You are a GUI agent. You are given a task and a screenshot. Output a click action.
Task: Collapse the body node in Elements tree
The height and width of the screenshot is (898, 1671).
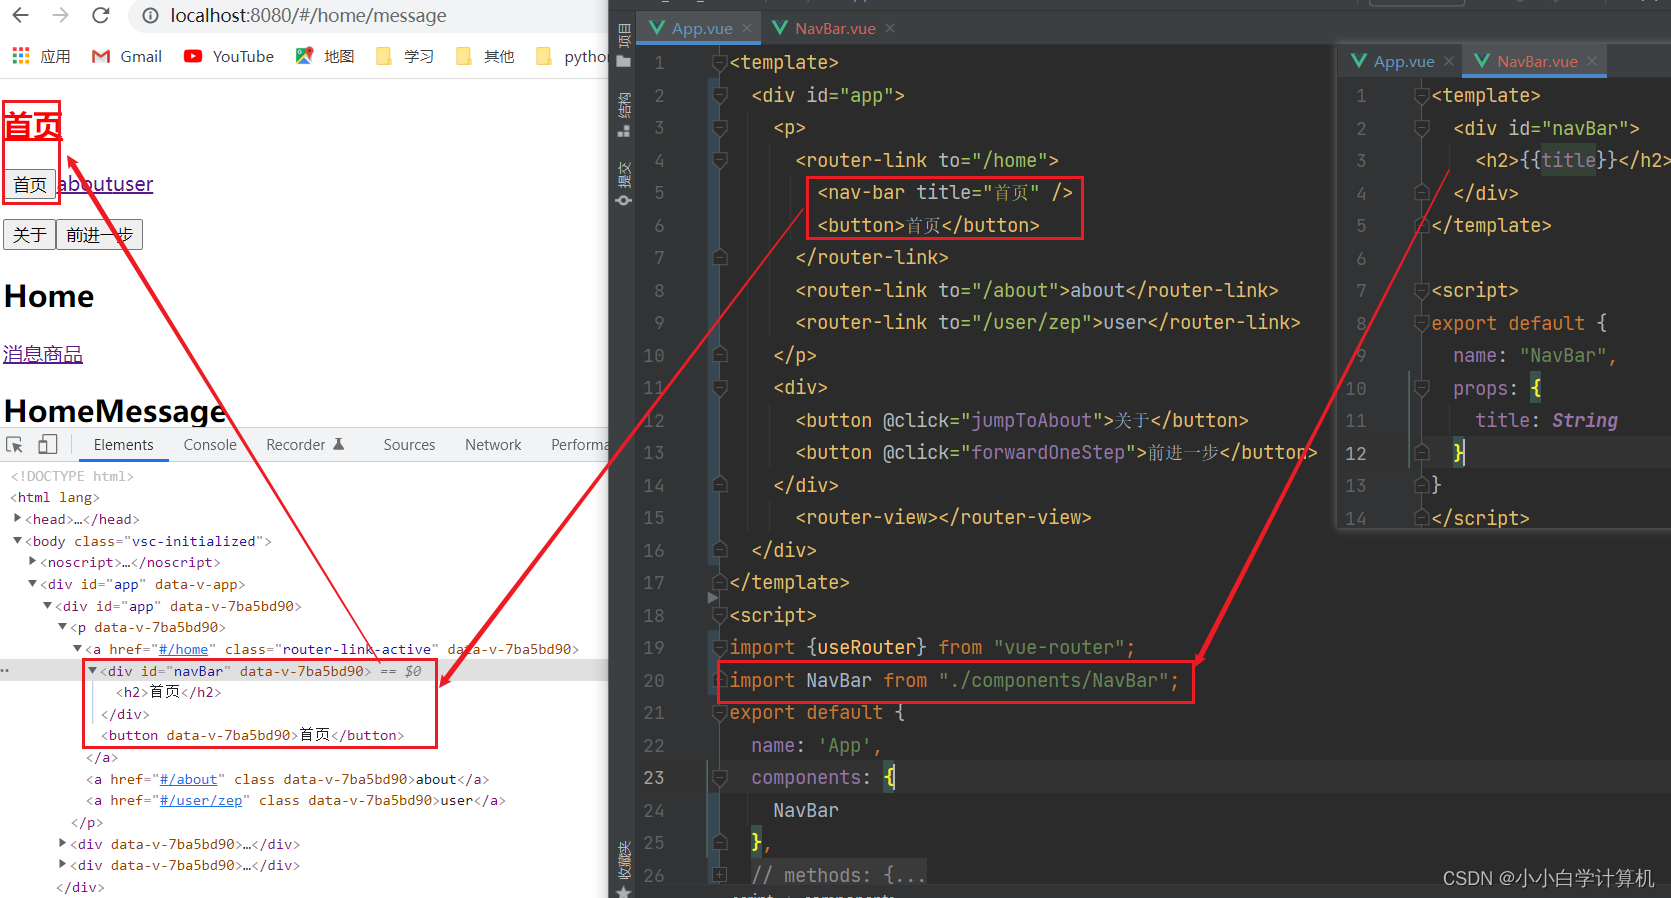[17, 540]
